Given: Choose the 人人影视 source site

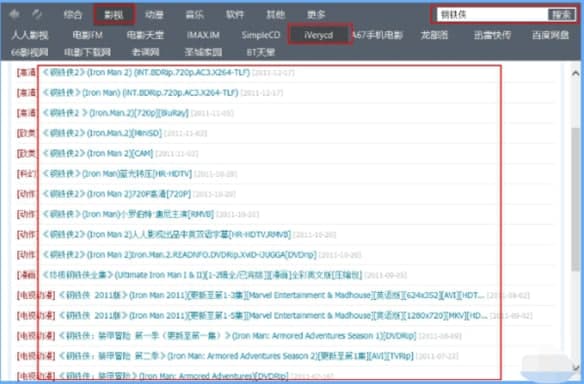Looking at the screenshot, I should [x=30, y=35].
